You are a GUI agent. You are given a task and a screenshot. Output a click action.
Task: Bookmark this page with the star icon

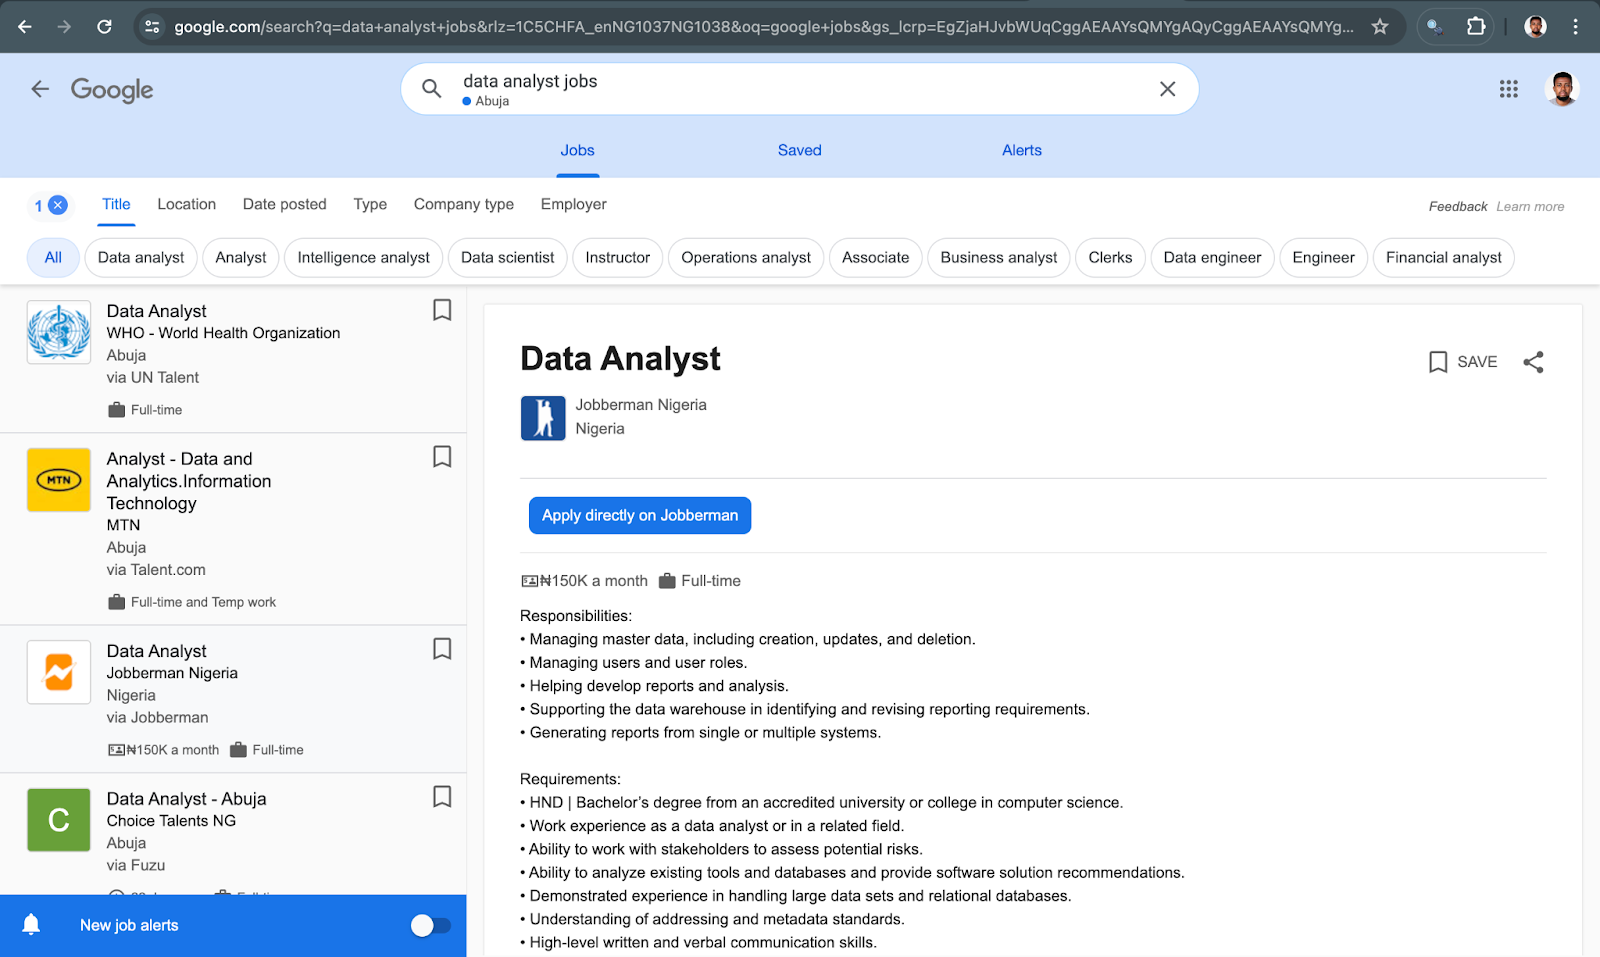coord(1380,27)
